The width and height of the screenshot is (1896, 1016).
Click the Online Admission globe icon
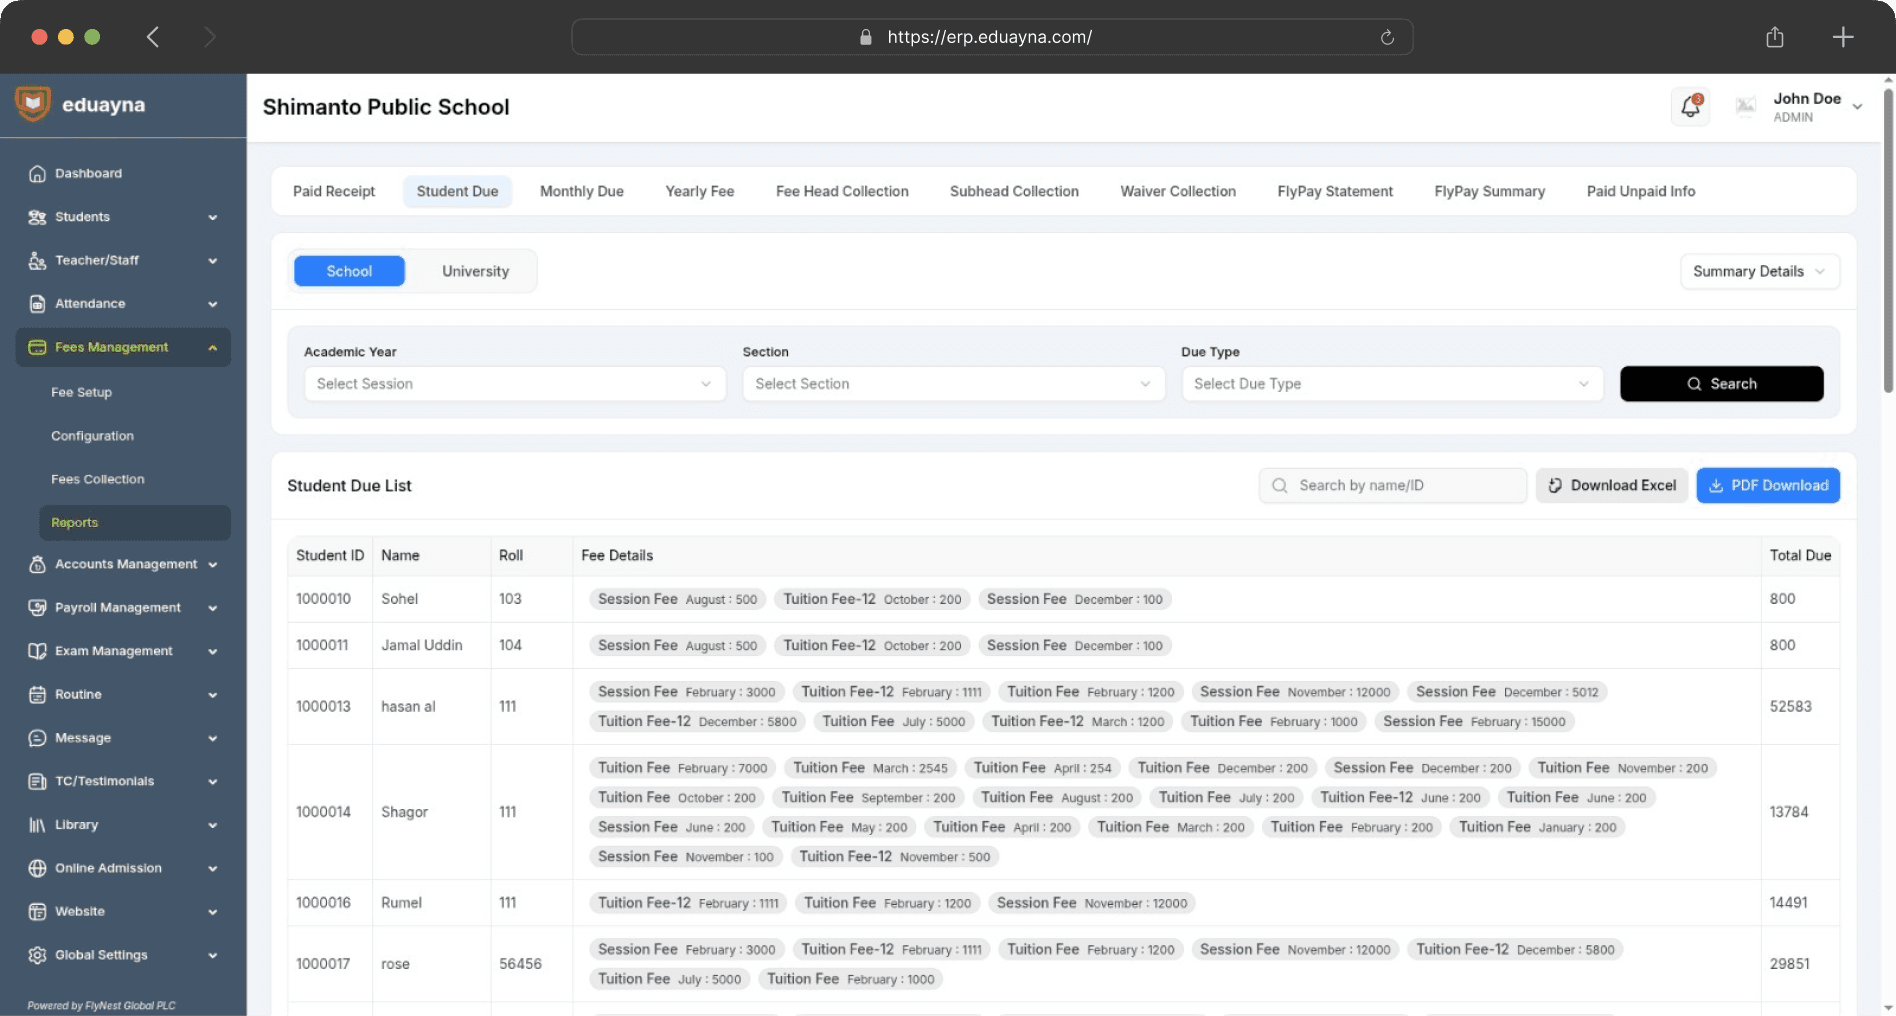[37, 868]
